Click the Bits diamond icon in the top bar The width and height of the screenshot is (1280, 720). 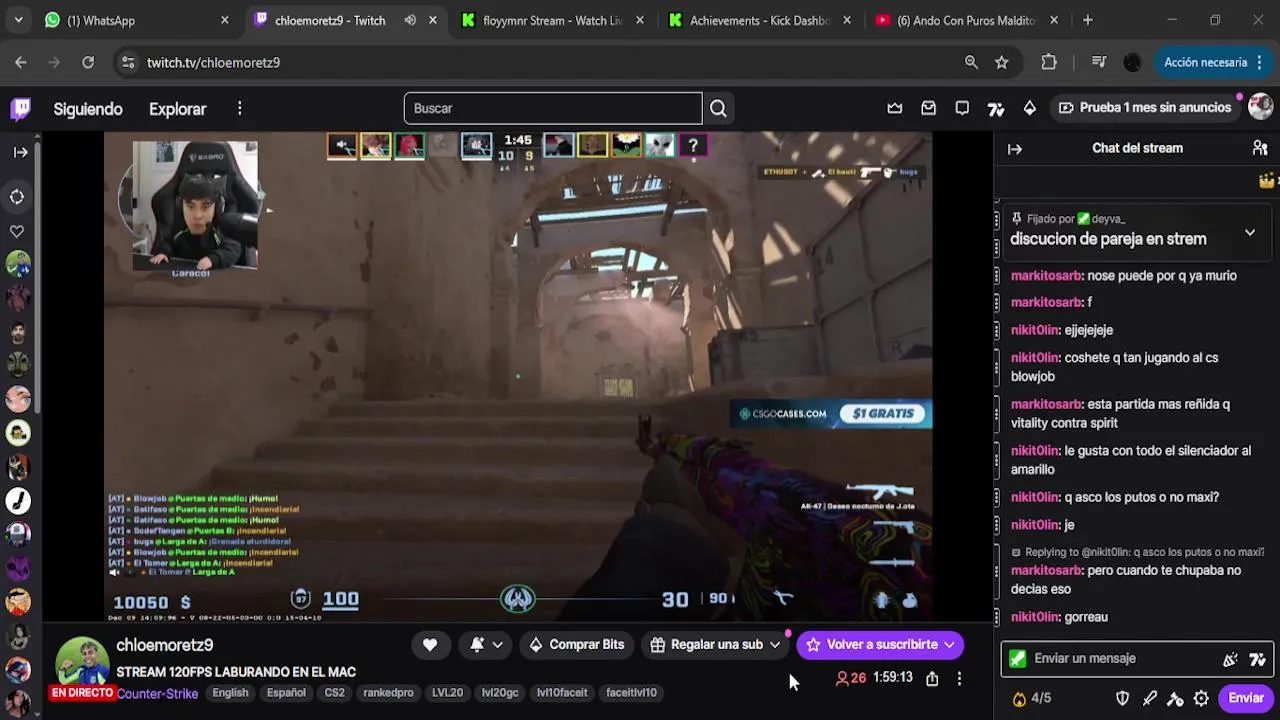[1029, 108]
